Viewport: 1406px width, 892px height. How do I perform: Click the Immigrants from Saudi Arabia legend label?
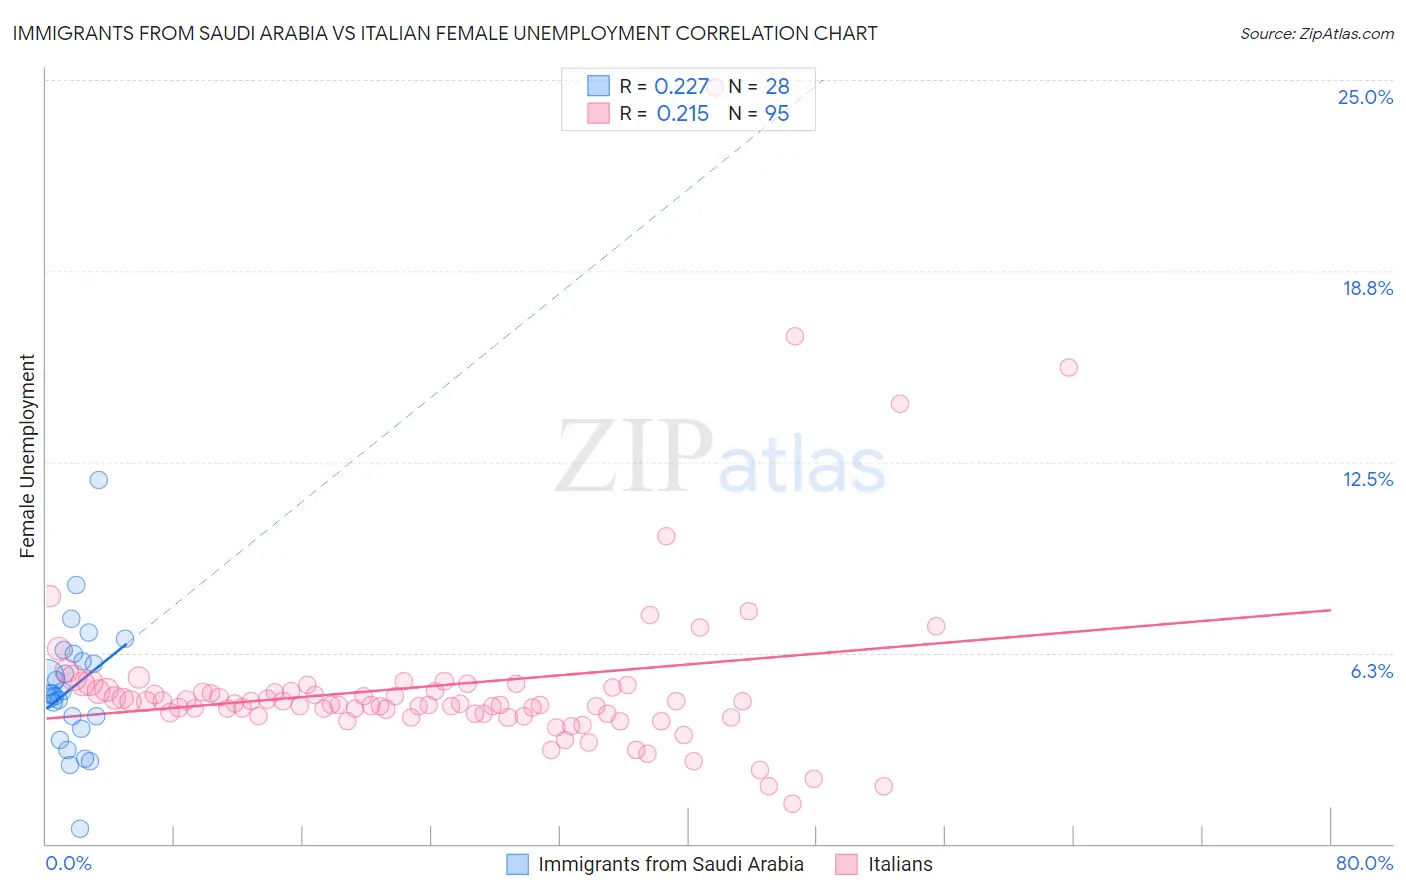pos(671,864)
